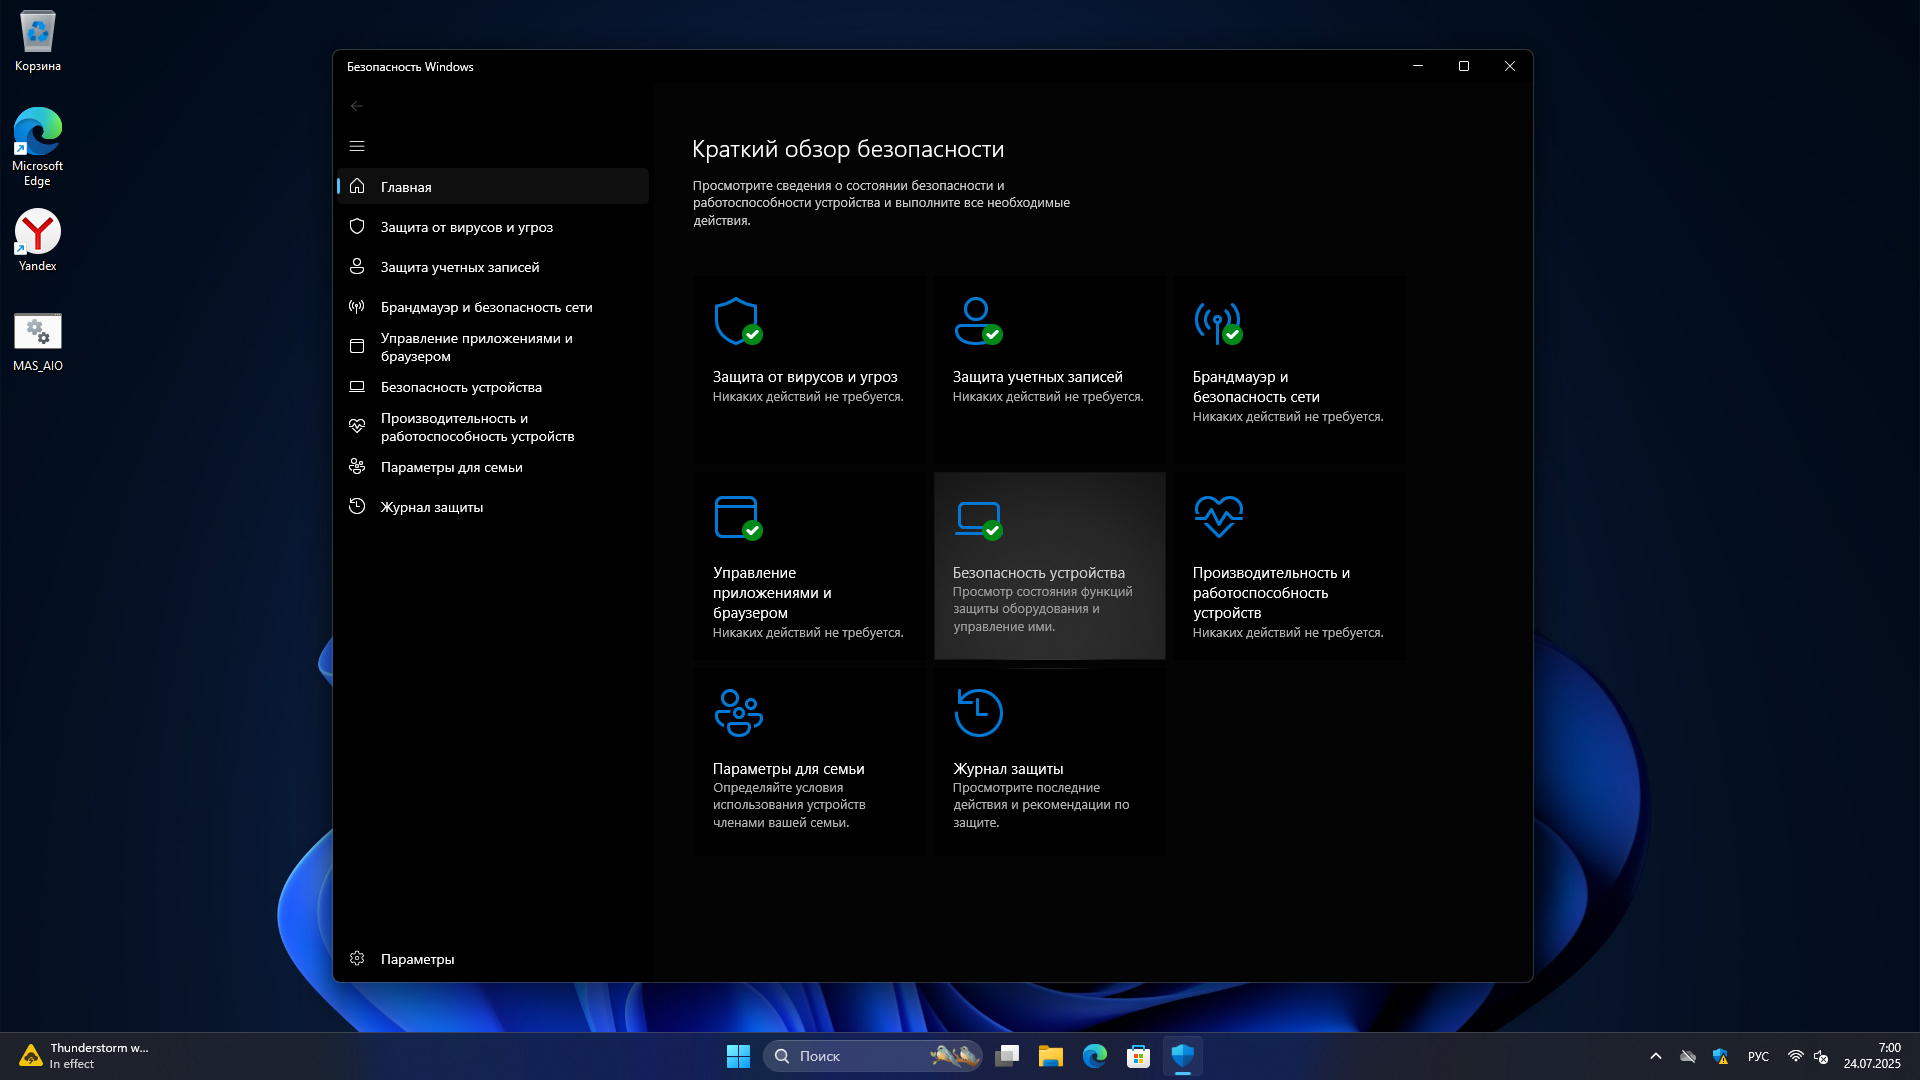Click the device security laptop icon tile
Image resolution: width=1920 pixels, height=1080 pixels.
[978, 518]
